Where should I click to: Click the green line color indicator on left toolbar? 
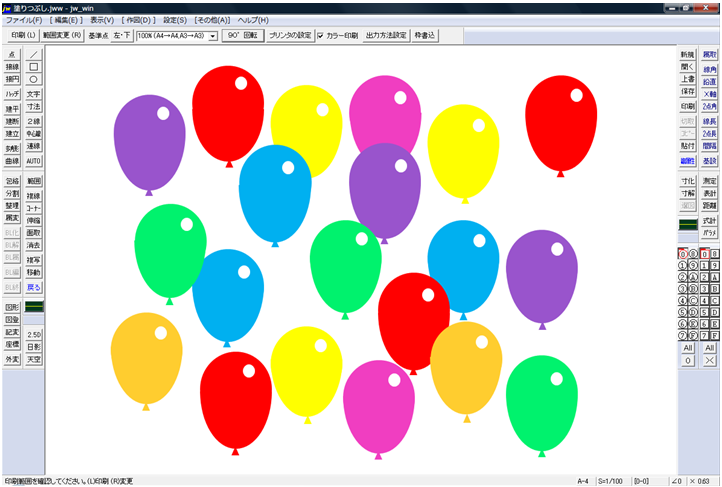[x=34, y=305]
